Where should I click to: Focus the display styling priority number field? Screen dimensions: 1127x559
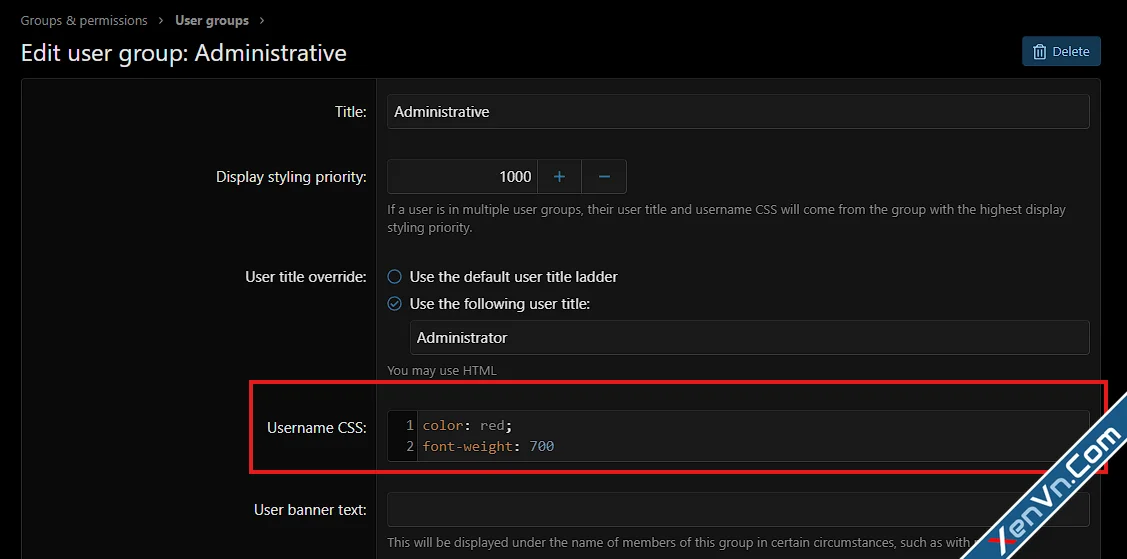(x=462, y=177)
